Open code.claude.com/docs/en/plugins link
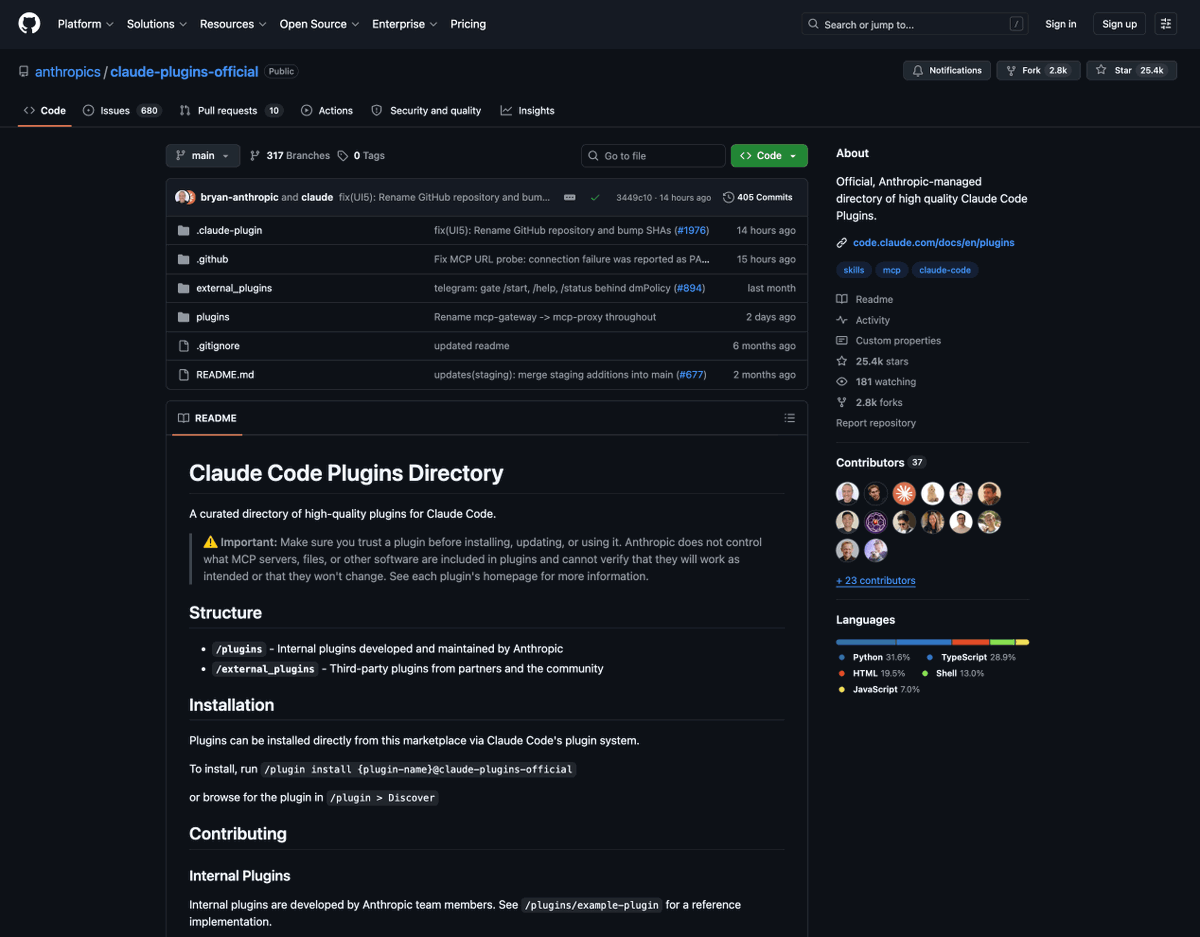 coord(933,242)
